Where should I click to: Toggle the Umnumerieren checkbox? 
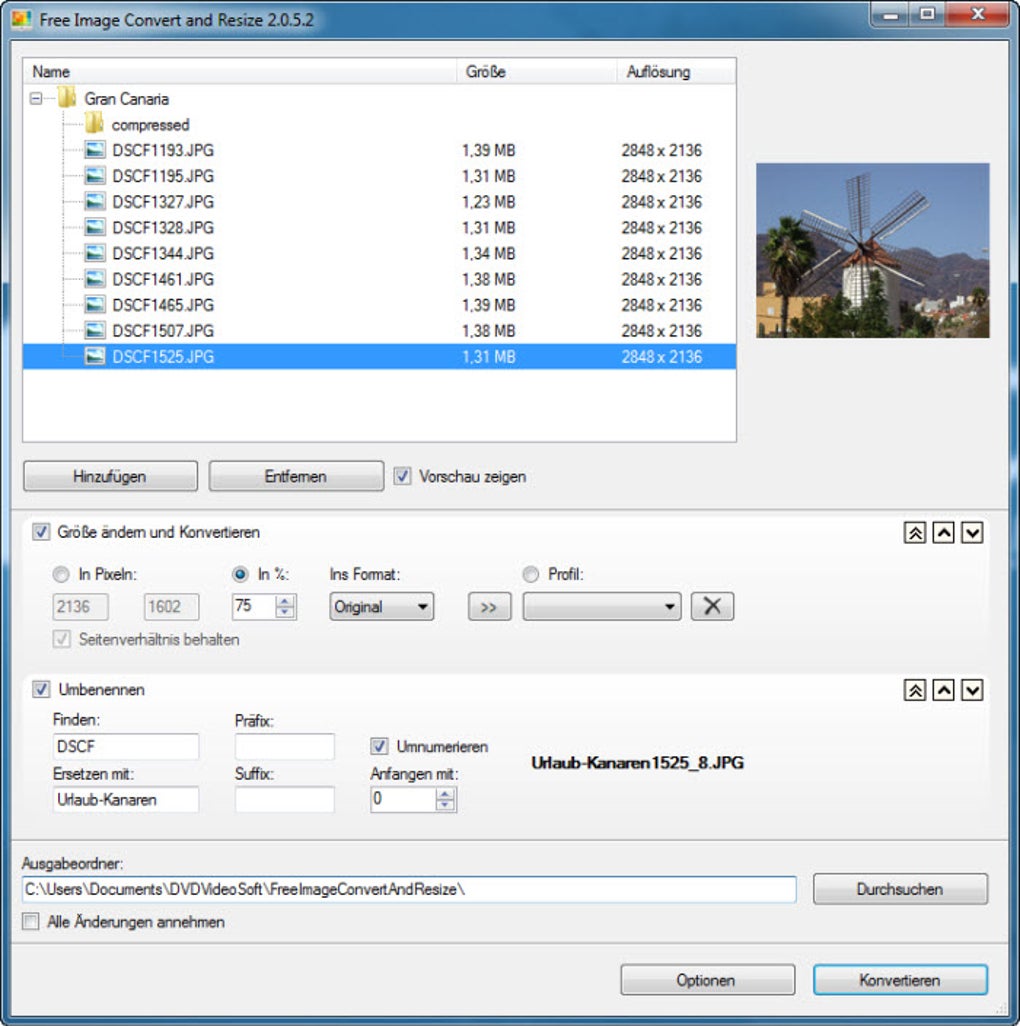(379, 746)
